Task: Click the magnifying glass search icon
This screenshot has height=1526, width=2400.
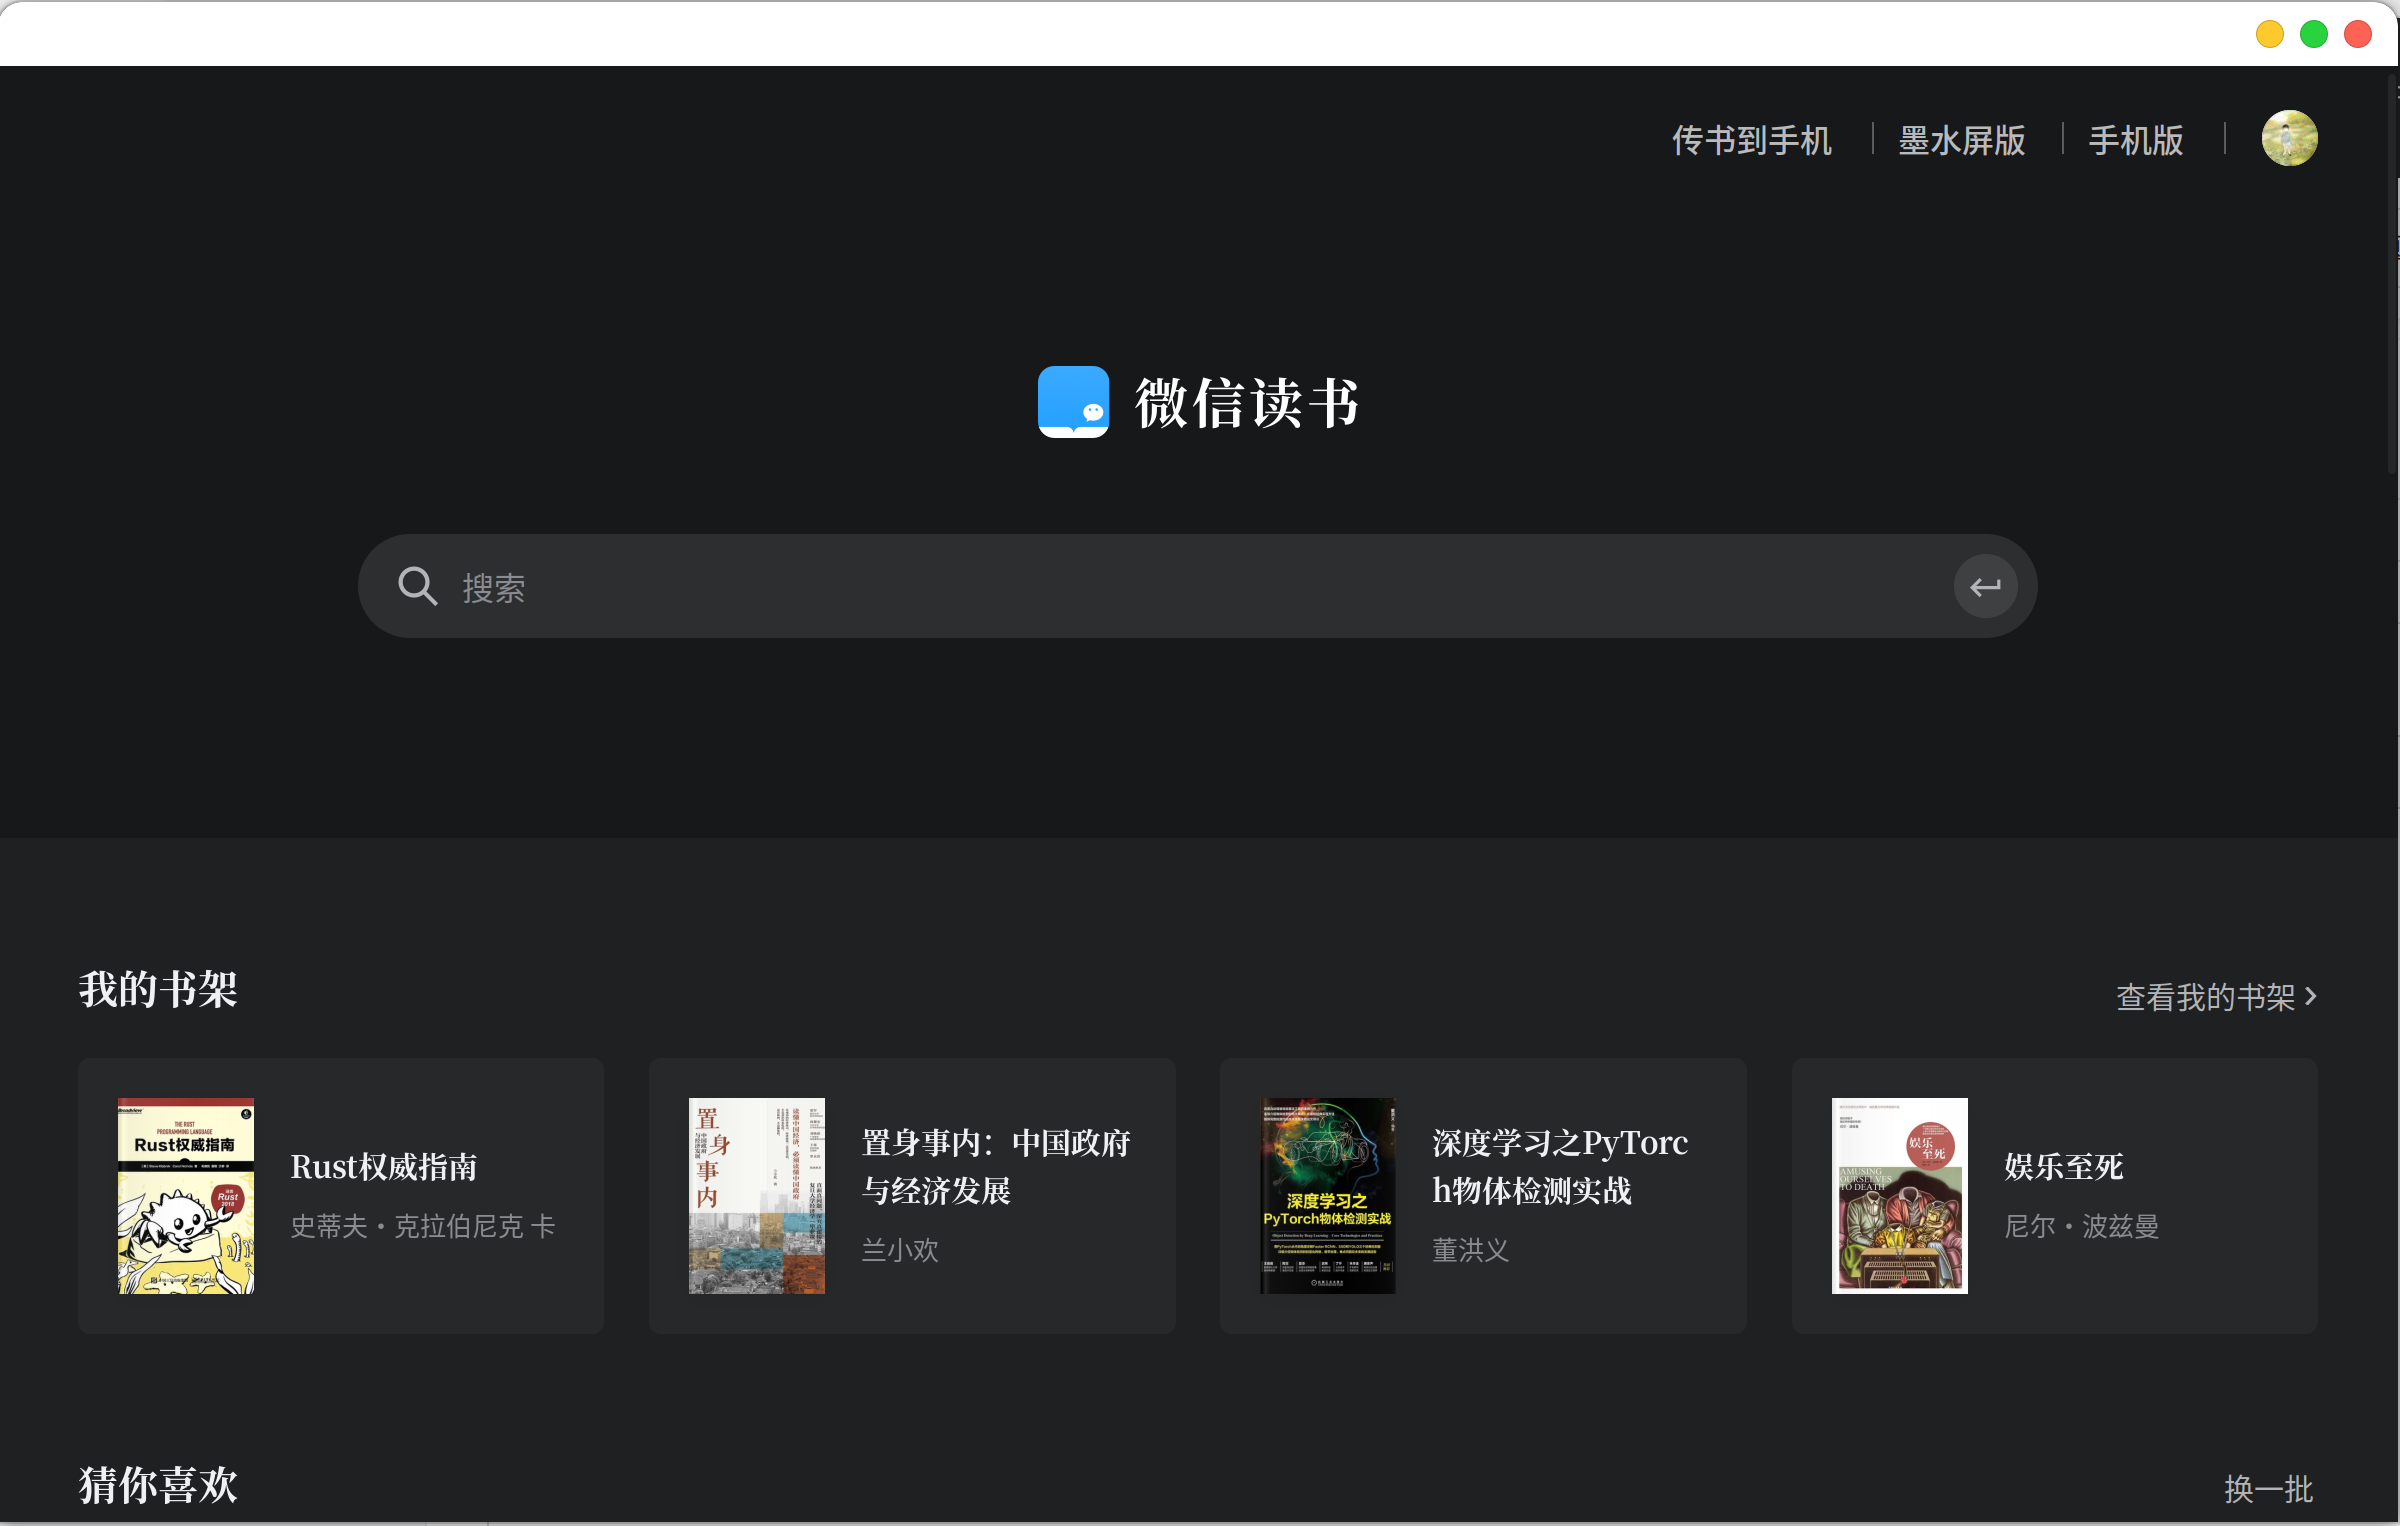Action: tap(417, 587)
